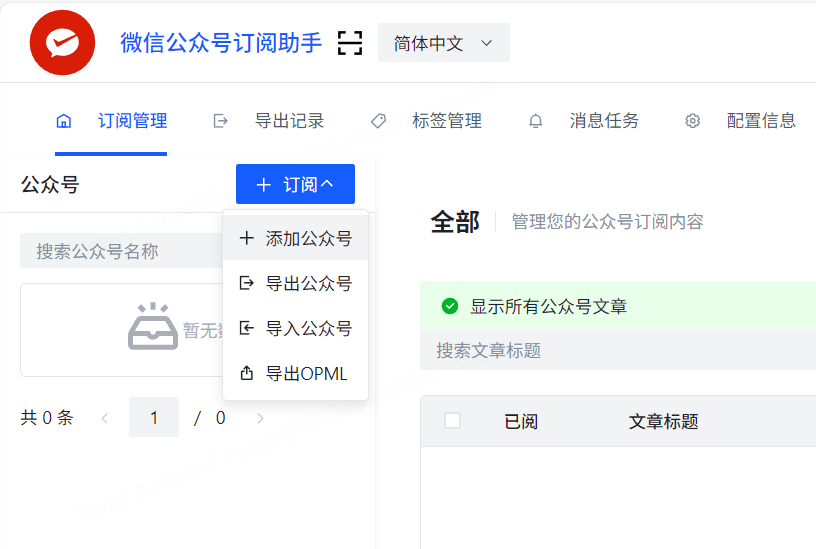
Task: Click the green check status icon
Action: click(450, 306)
